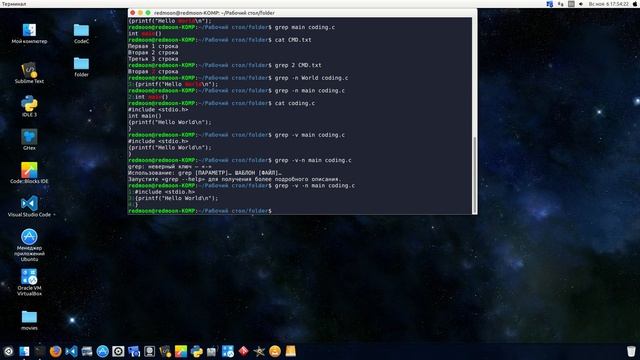
Task: Open Менеджер приложений Ubuntu desktop icon
Action: click(29, 245)
